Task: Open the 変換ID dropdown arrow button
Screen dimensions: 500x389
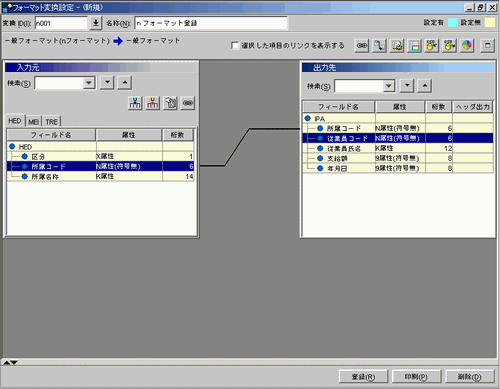Action: click(x=95, y=23)
